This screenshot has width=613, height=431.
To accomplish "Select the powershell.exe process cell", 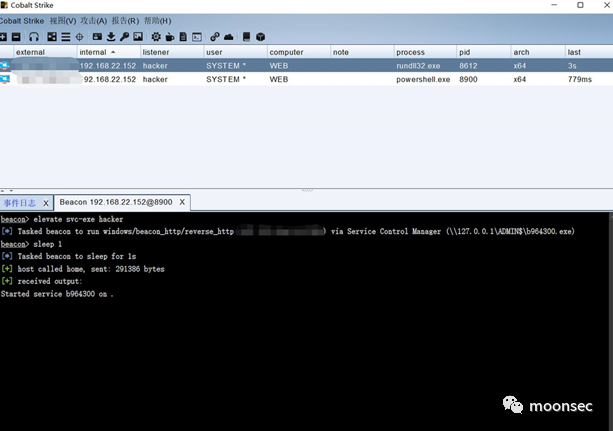I will tap(423, 79).
